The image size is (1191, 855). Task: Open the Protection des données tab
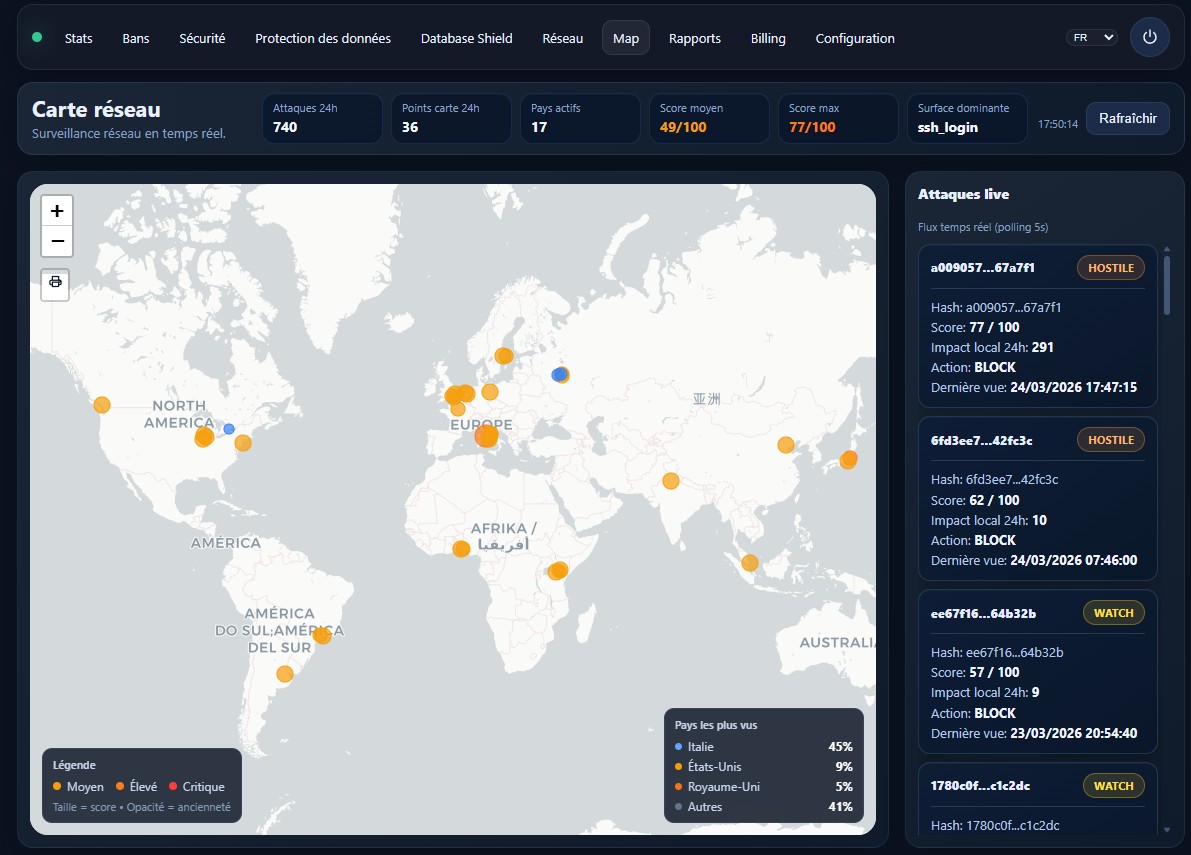pyautogui.click(x=323, y=38)
